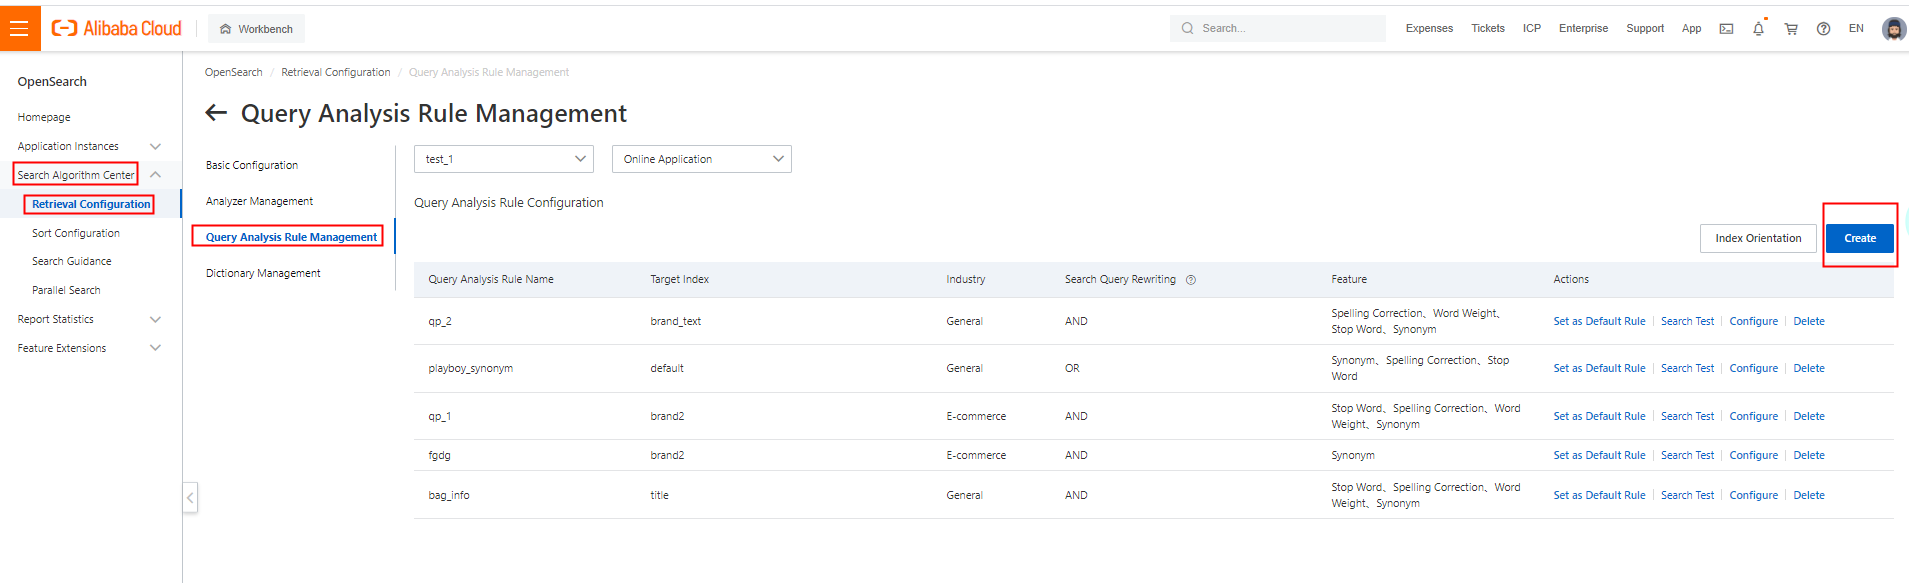The width and height of the screenshot is (1909, 583).
Task: Click the blue Create button
Action: [1859, 238]
